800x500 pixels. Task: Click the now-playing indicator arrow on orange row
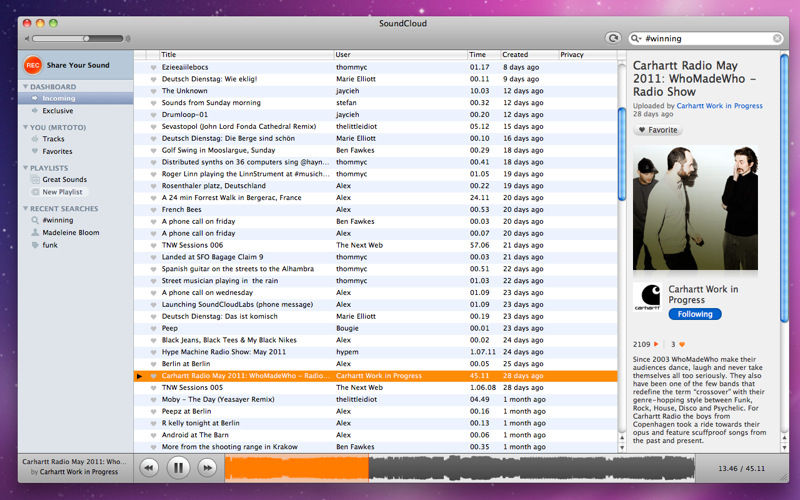coord(139,376)
